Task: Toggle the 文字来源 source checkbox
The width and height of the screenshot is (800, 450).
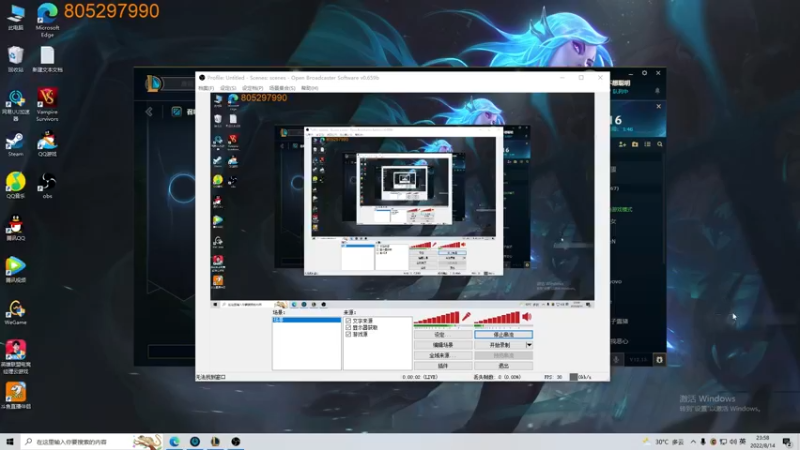Action: pyautogui.click(x=348, y=321)
